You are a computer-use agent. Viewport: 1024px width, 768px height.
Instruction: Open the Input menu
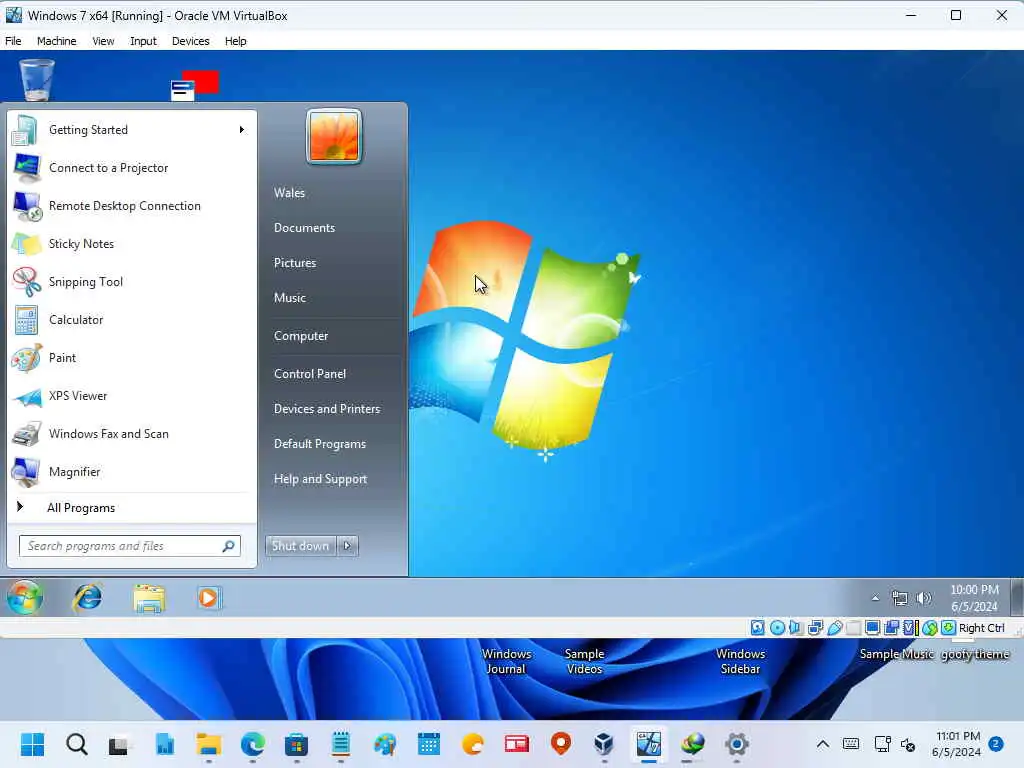(143, 40)
